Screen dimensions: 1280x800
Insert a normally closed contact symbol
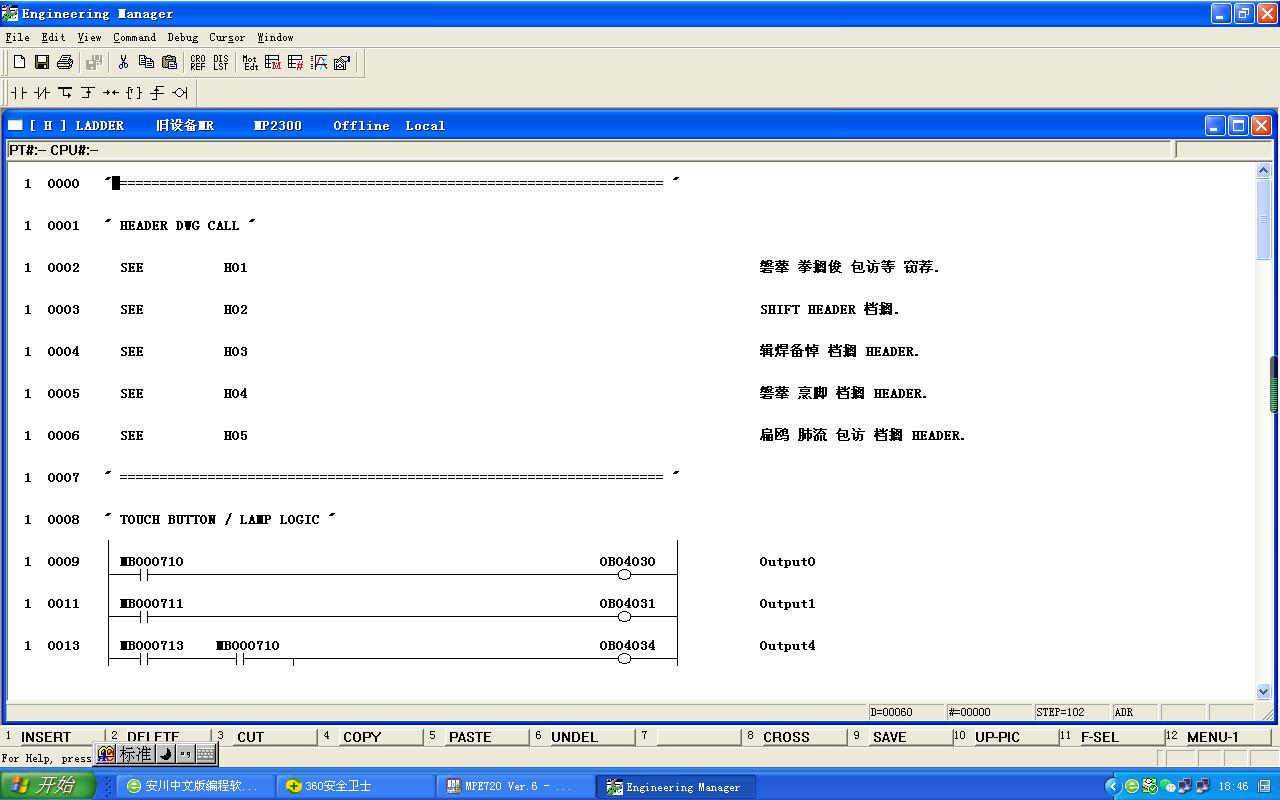point(41,93)
